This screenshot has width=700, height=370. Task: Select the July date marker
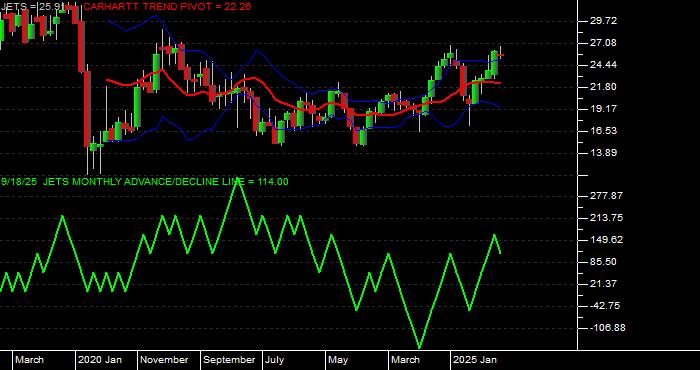[x=275, y=360]
